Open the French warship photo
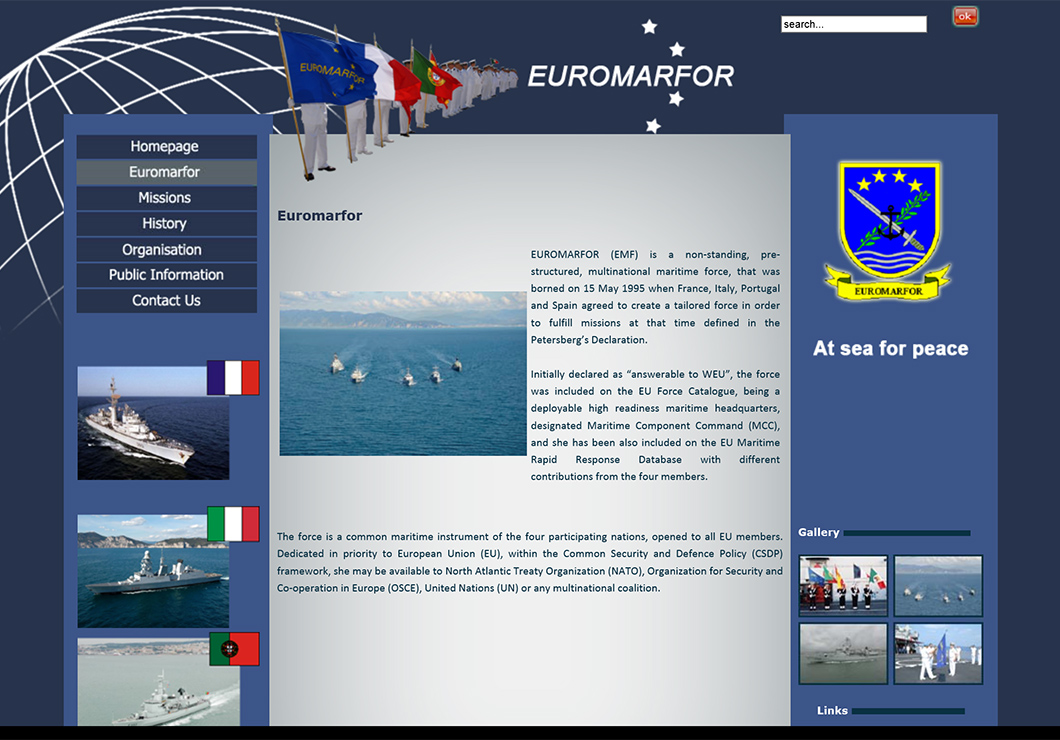This screenshot has height=740, width=1060. [x=153, y=423]
